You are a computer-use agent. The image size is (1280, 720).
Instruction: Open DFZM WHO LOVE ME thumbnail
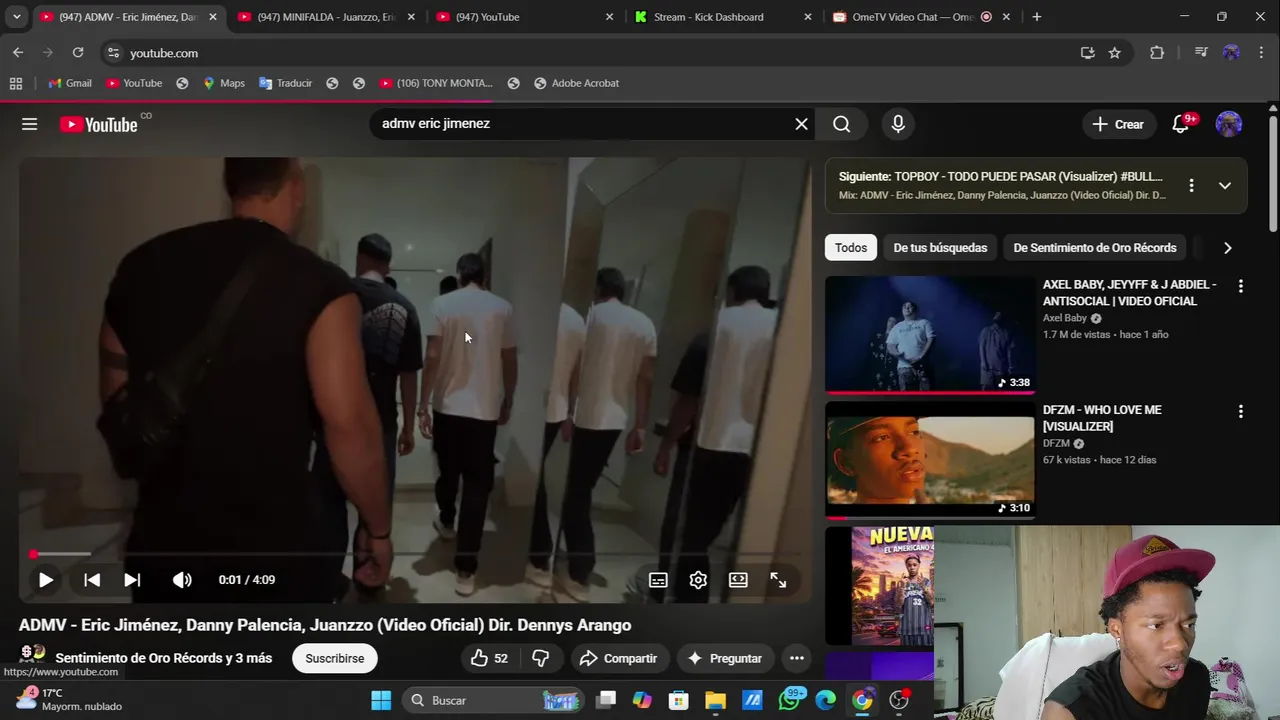[x=930, y=460]
